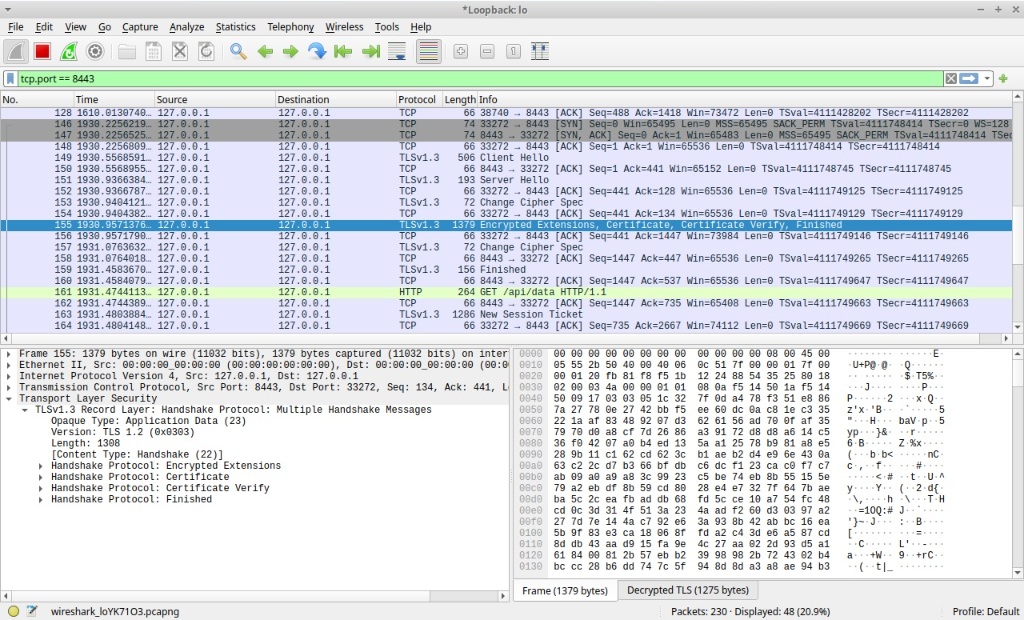The width and height of the screenshot is (1024, 620).
Task: Open capture file properties icon in status bar
Action: point(32,612)
